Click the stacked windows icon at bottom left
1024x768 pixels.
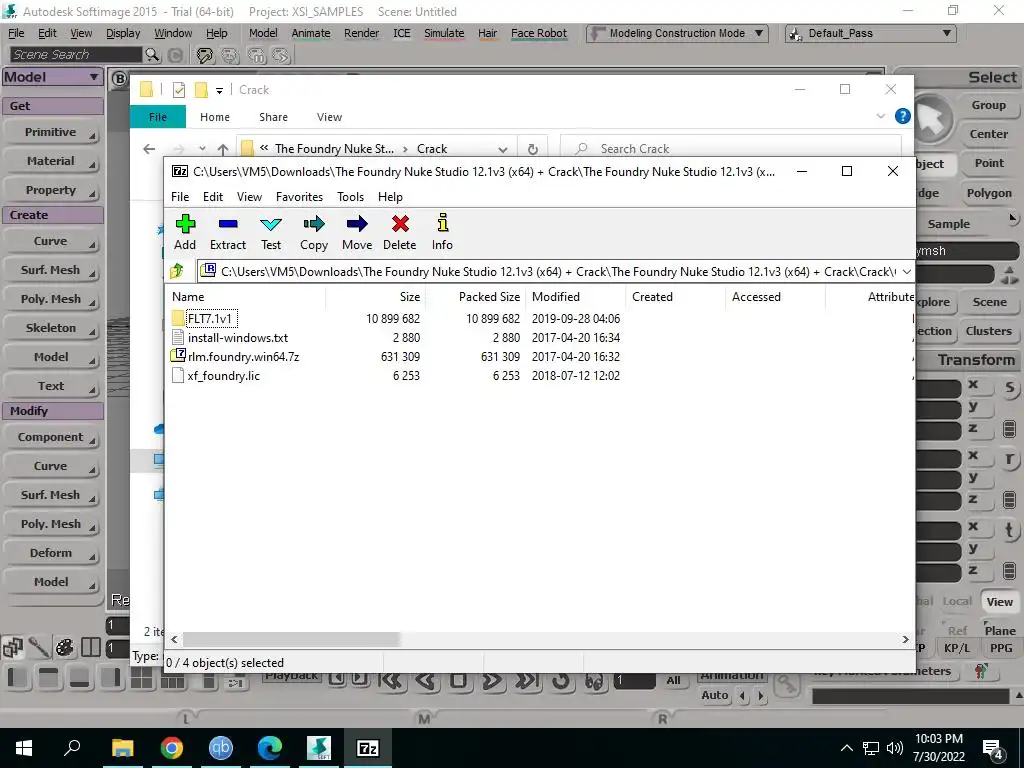click(12, 647)
